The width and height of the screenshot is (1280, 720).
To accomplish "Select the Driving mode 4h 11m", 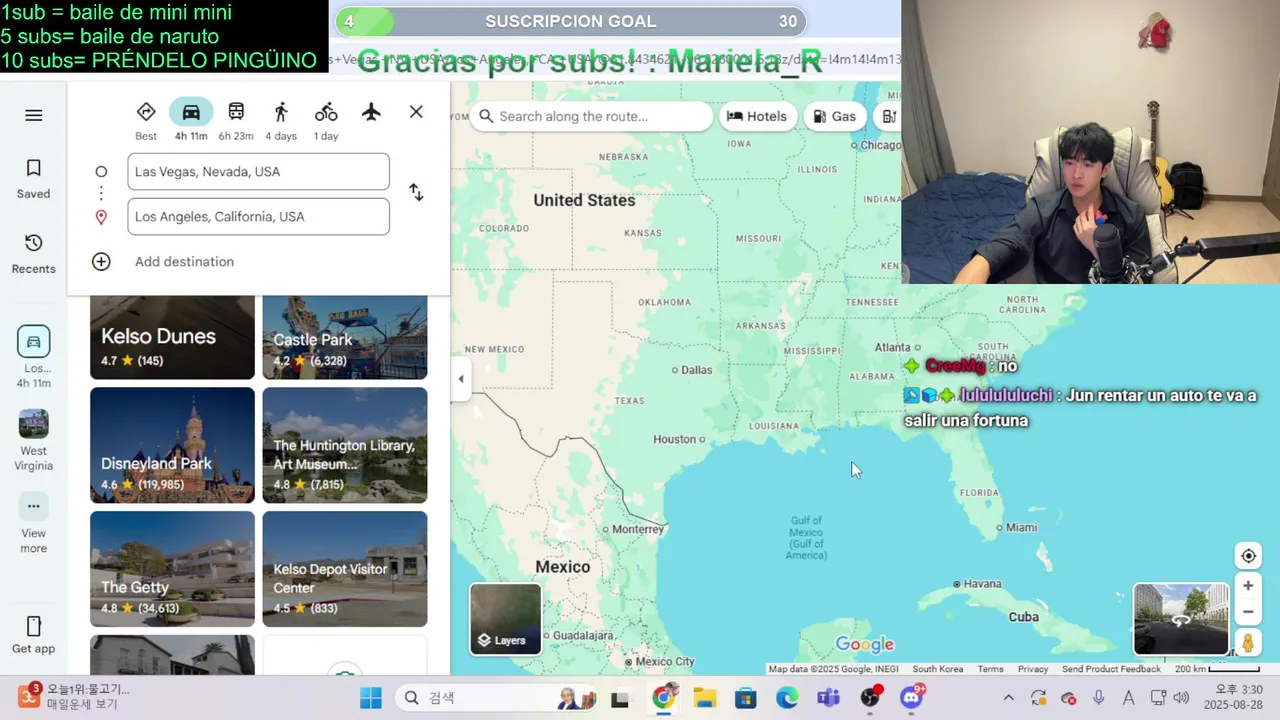I will (x=191, y=121).
